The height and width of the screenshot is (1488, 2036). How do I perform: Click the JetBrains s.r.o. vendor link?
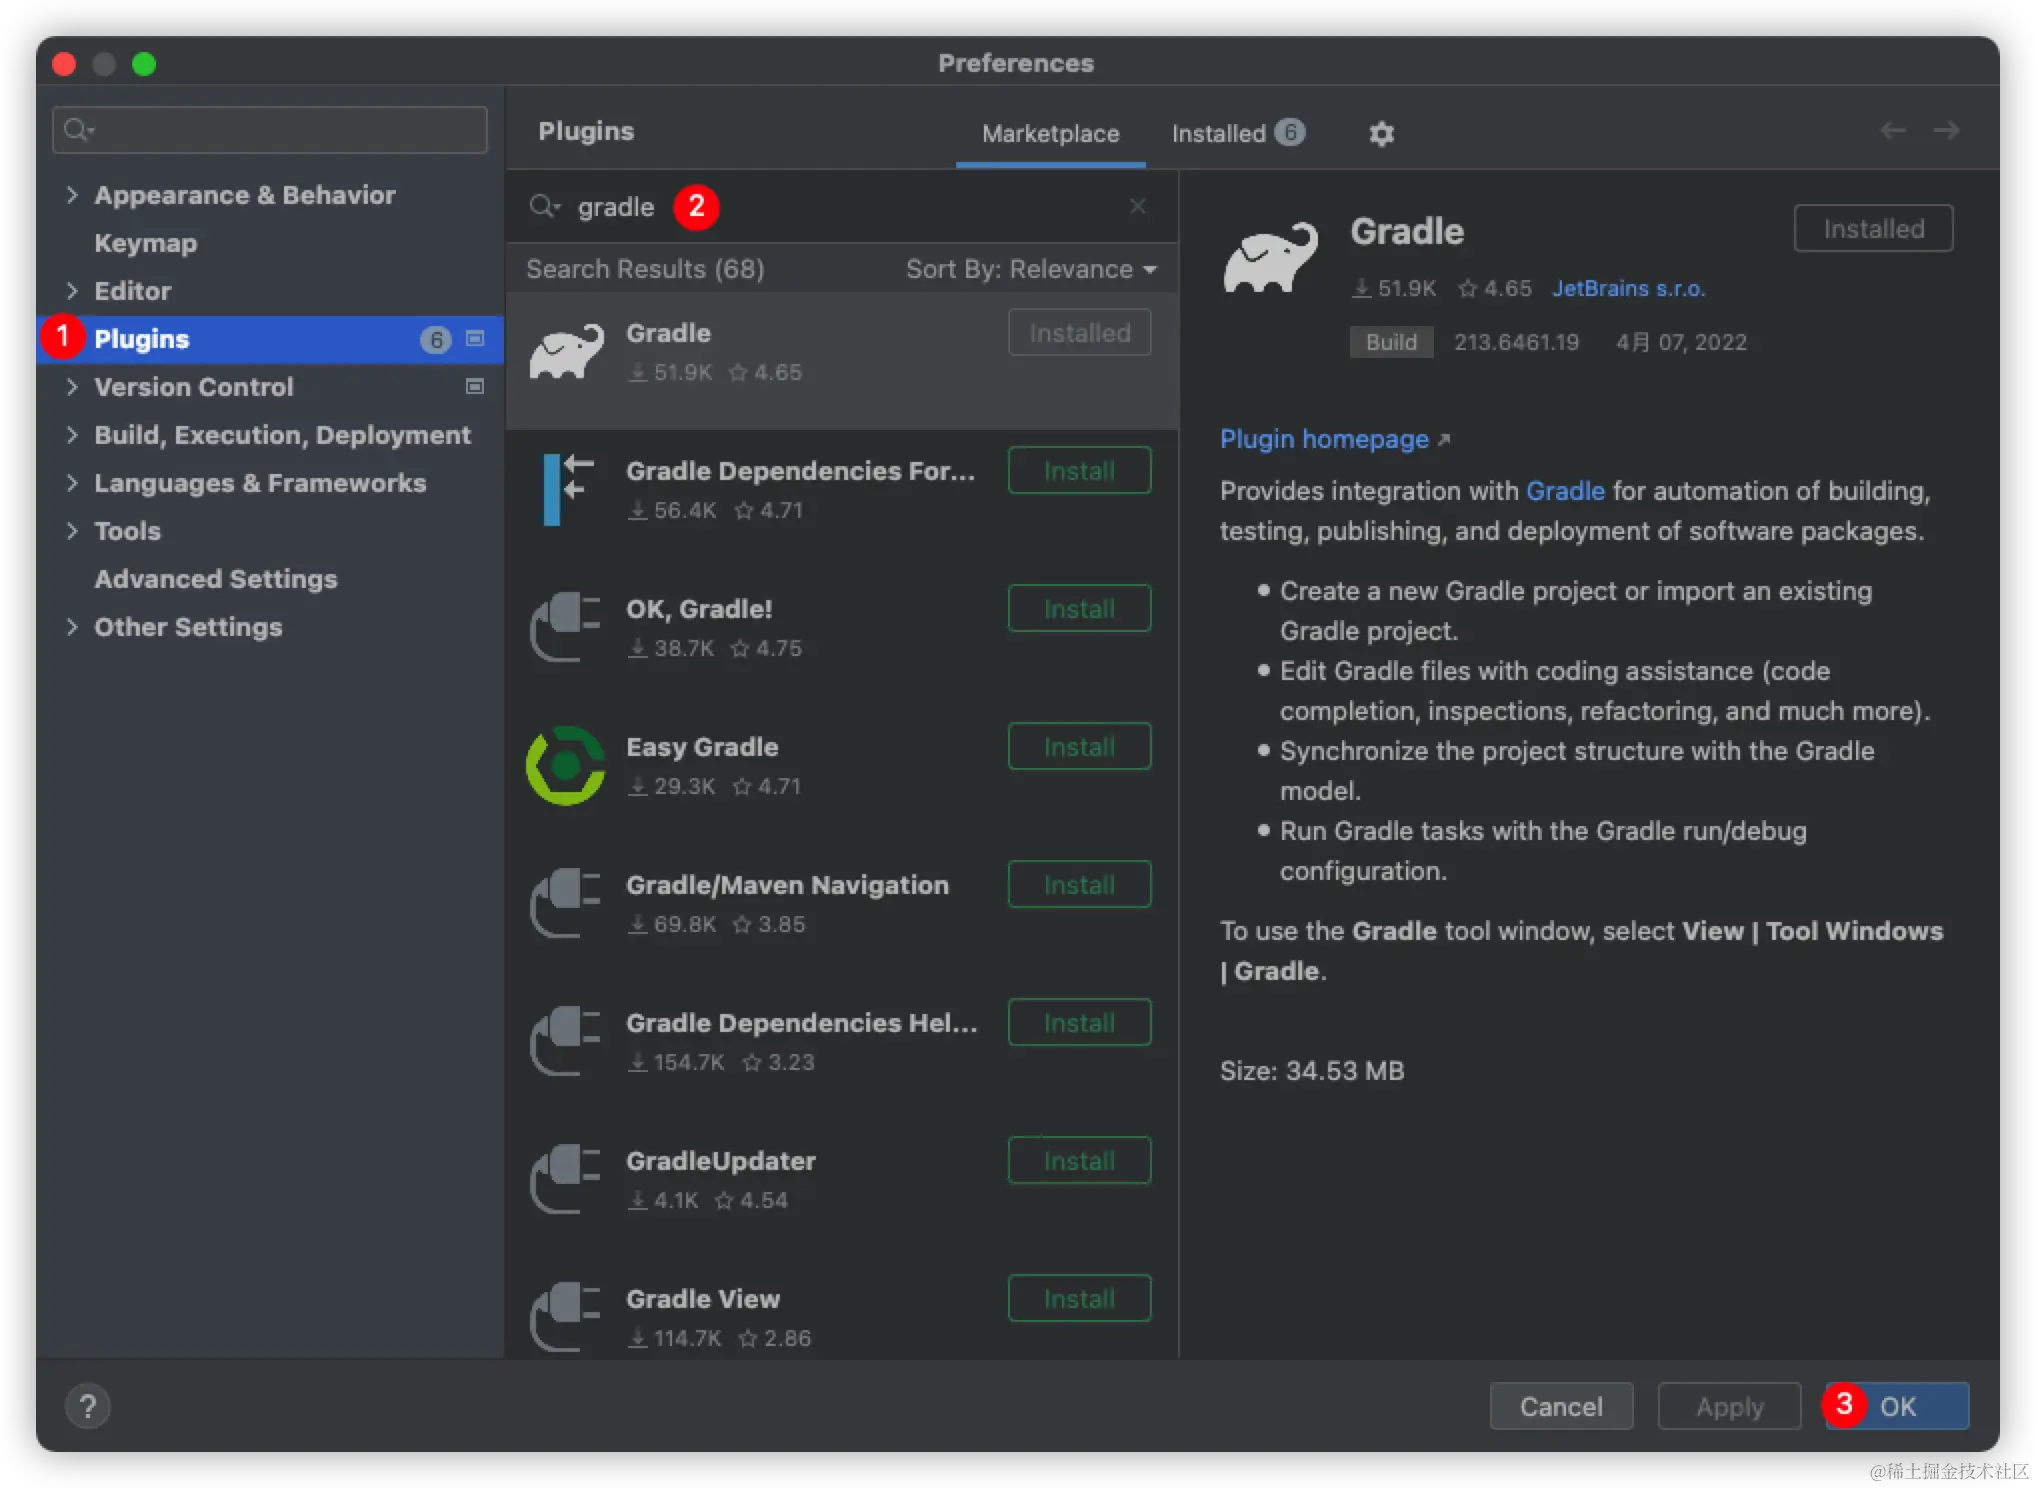tap(1628, 288)
